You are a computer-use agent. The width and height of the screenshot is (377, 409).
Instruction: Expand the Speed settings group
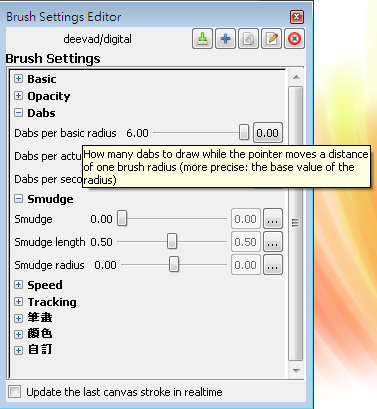coord(19,285)
